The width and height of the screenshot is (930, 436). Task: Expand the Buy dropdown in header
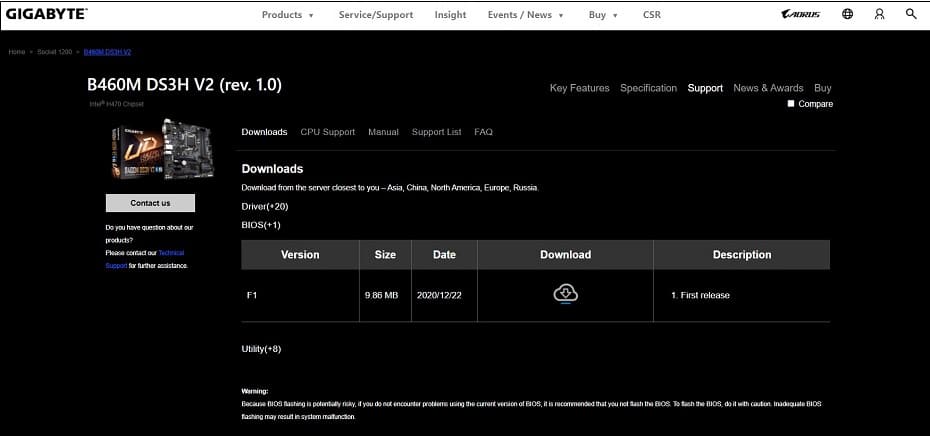603,15
